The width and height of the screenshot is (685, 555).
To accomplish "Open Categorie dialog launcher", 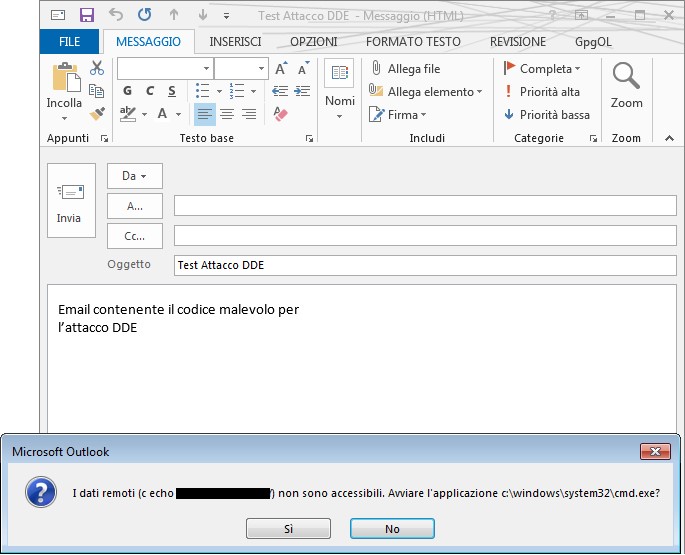I will (593, 139).
